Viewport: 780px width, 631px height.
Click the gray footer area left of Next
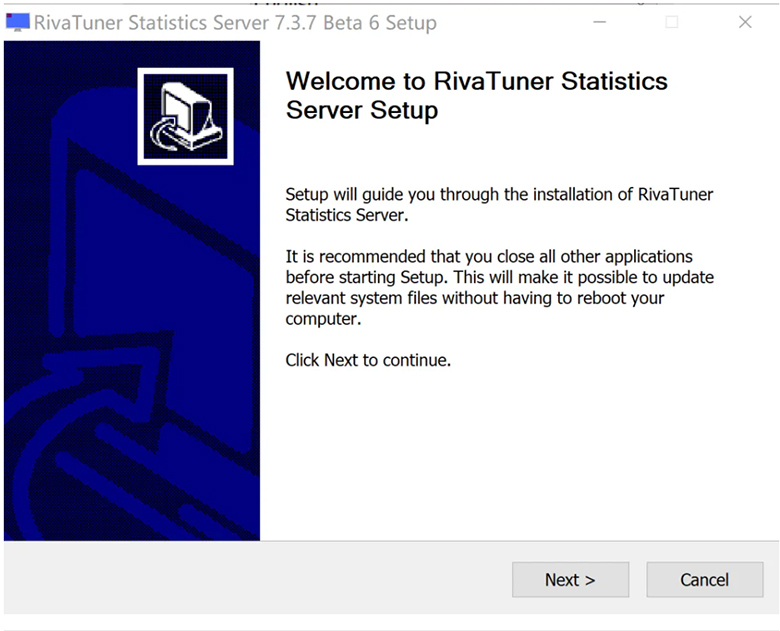point(250,579)
